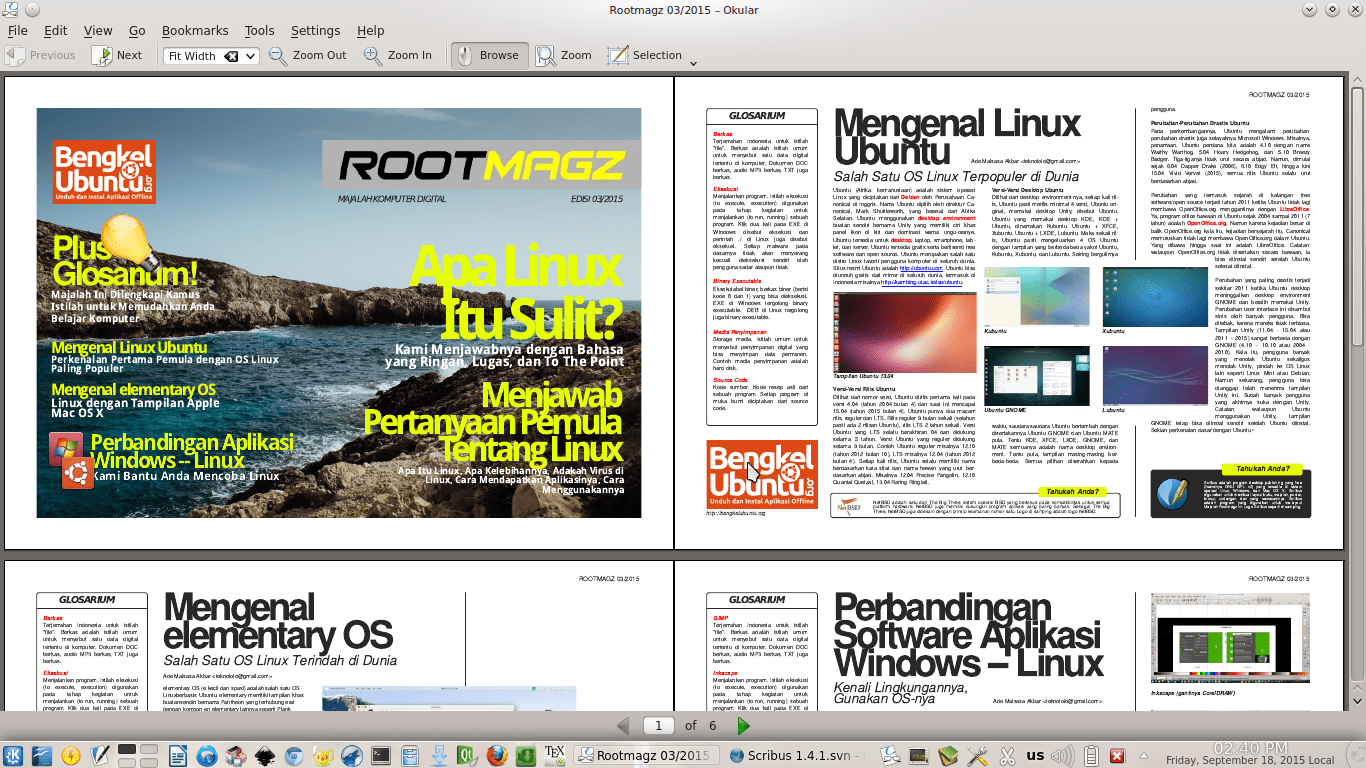Launch Inkscape from the taskbar

pyautogui.click(x=265, y=755)
